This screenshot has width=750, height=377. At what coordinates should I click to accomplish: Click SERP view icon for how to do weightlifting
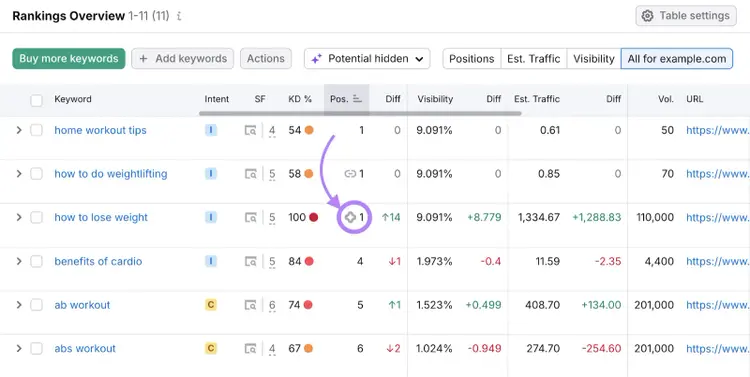click(x=251, y=174)
